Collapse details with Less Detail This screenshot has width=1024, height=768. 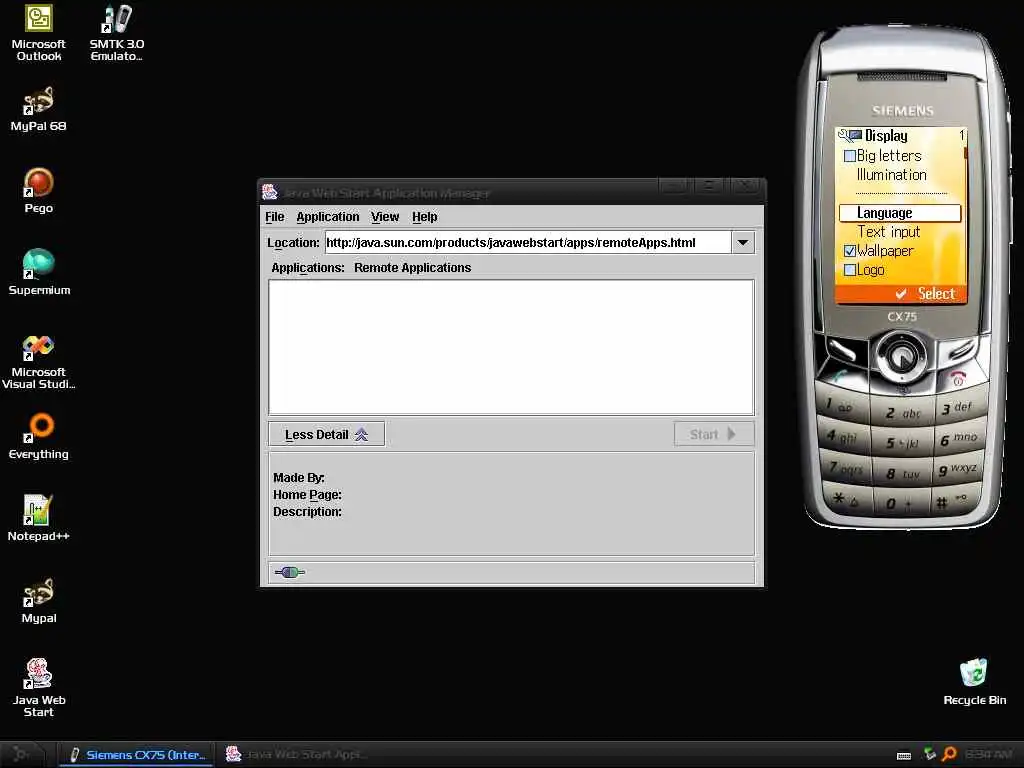(327, 434)
